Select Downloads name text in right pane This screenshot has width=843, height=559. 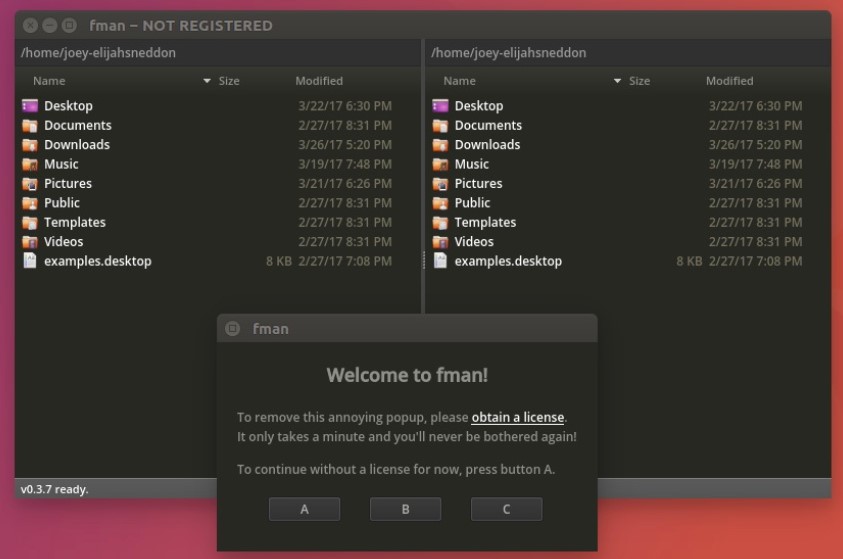pos(487,145)
